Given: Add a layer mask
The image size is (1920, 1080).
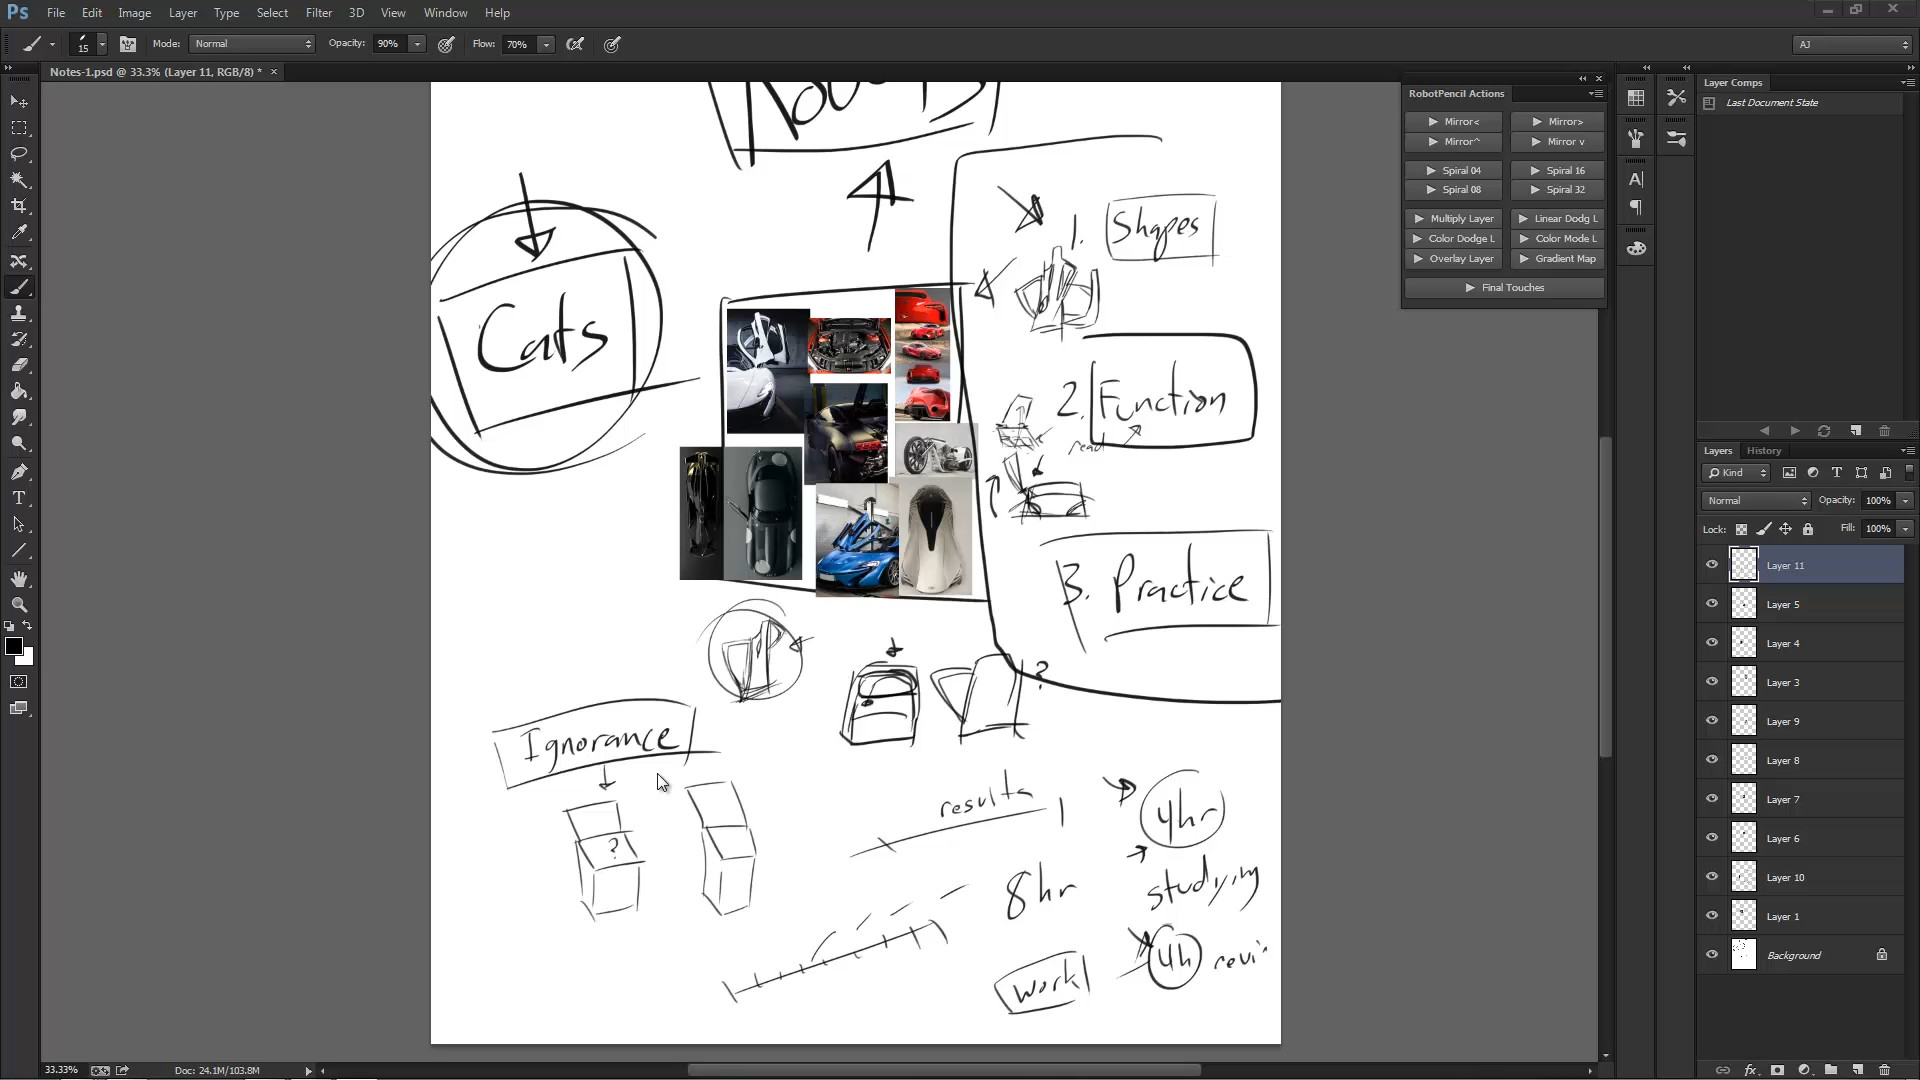Looking at the screenshot, I should click(1777, 1070).
